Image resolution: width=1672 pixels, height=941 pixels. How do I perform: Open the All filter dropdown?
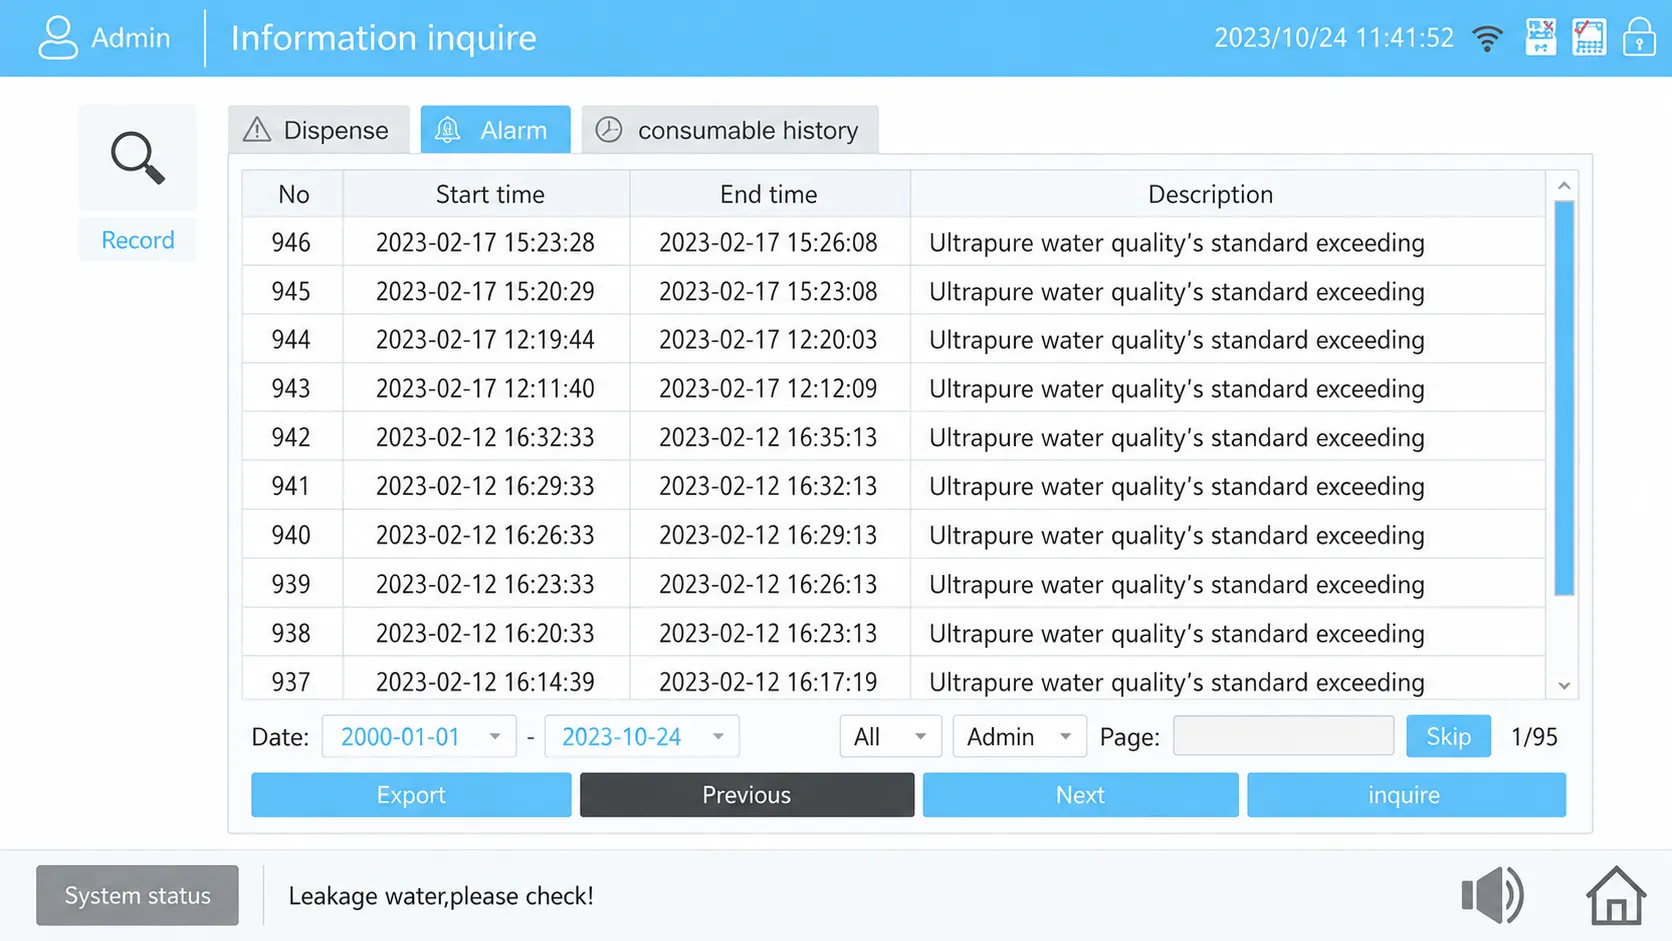click(890, 737)
